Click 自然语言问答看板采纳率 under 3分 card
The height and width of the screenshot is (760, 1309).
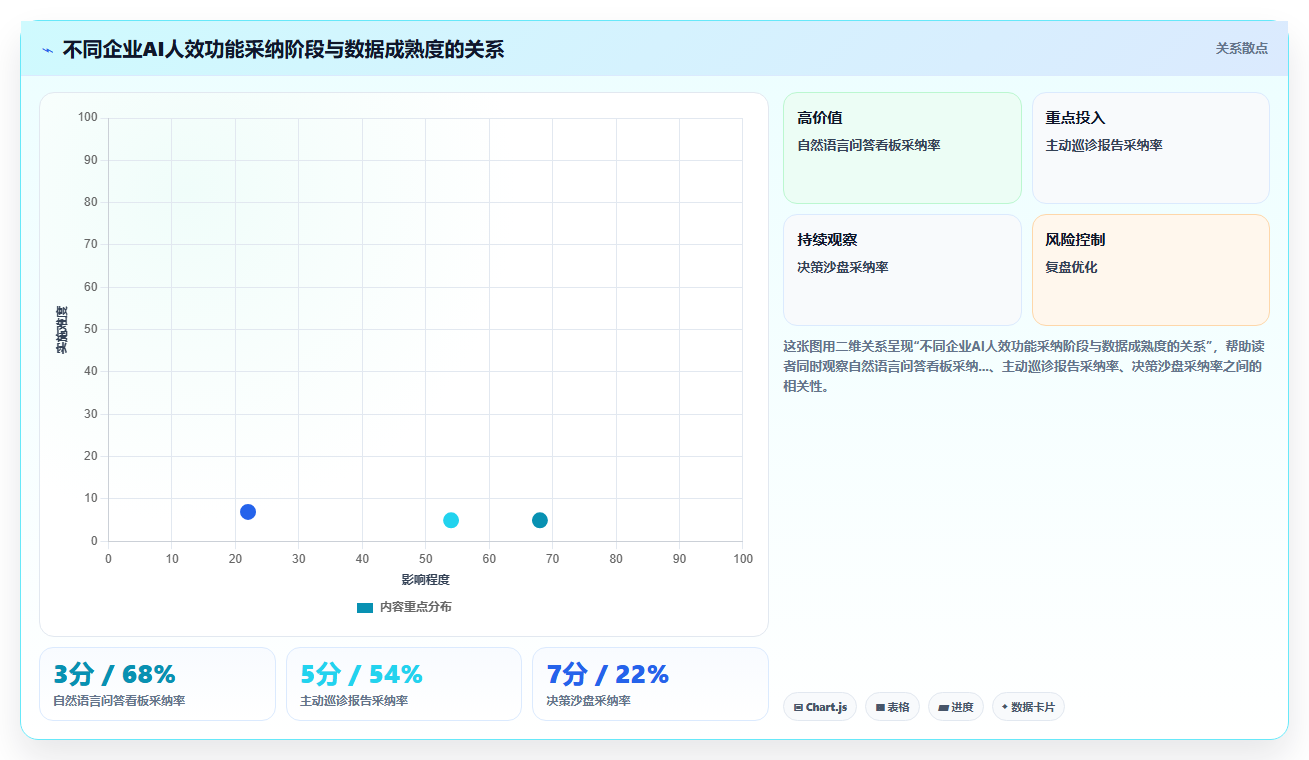coord(119,701)
